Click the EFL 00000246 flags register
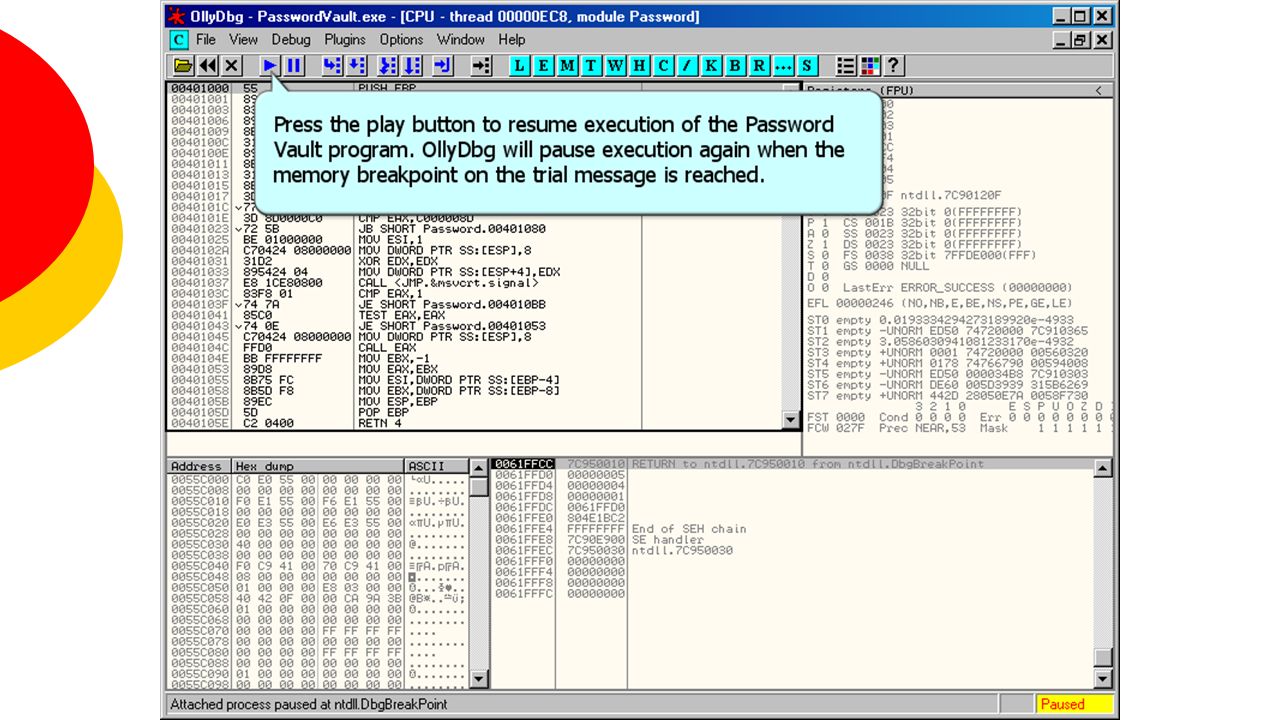Screen dimensions: 1280x720 coord(939,303)
